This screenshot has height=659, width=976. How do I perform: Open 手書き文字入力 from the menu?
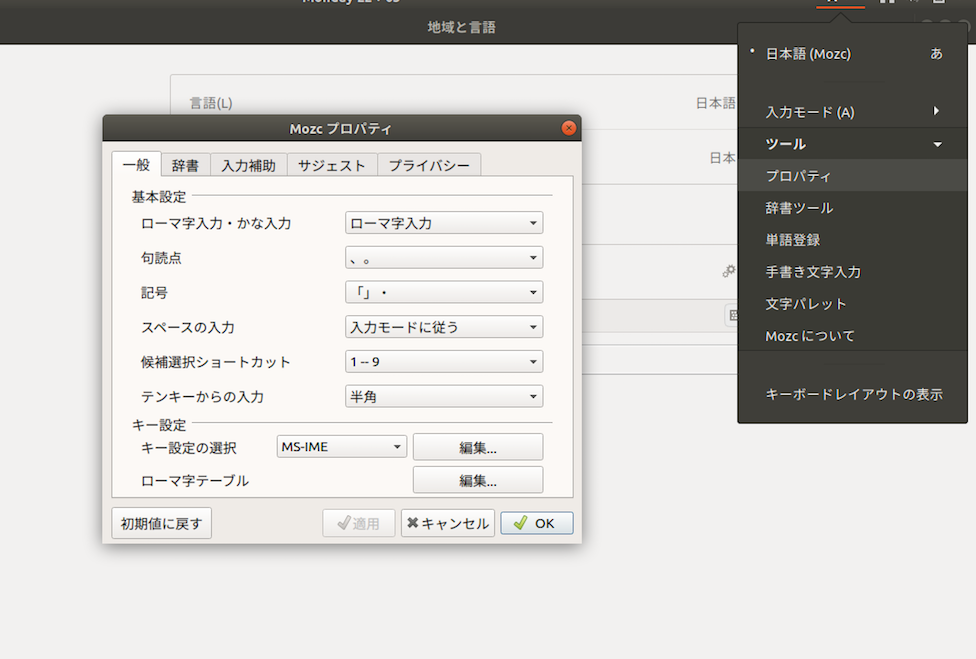click(852, 272)
